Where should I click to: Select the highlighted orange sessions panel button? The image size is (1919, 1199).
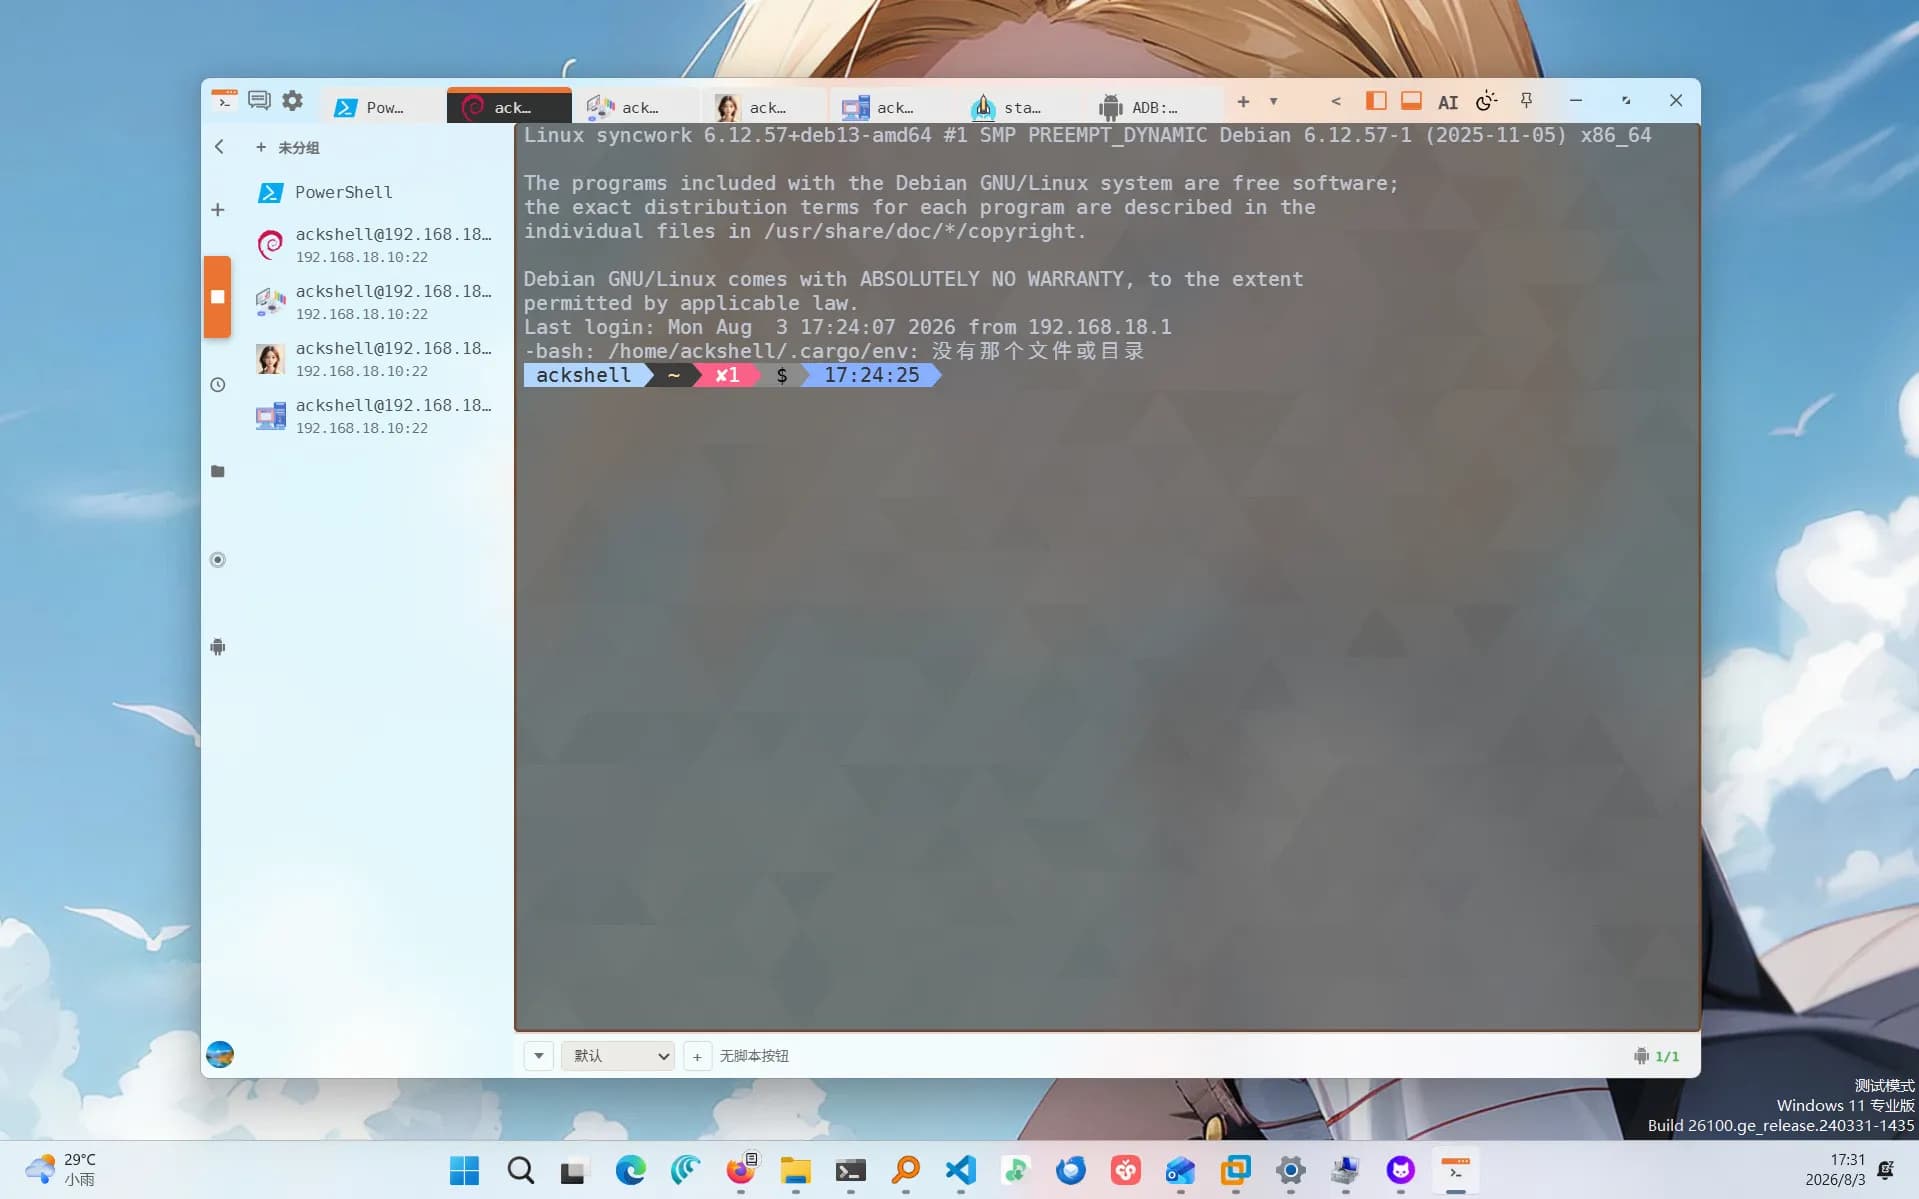(218, 297)
